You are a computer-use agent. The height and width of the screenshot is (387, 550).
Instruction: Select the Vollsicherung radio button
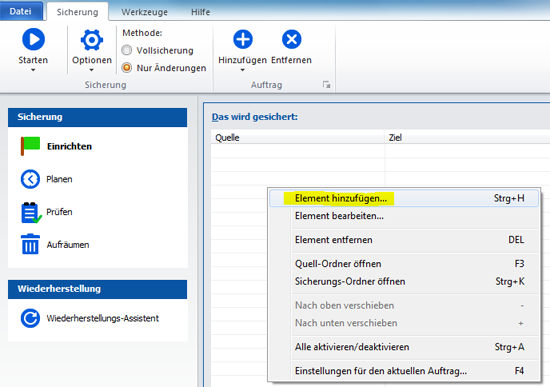(x=127, y=50)
